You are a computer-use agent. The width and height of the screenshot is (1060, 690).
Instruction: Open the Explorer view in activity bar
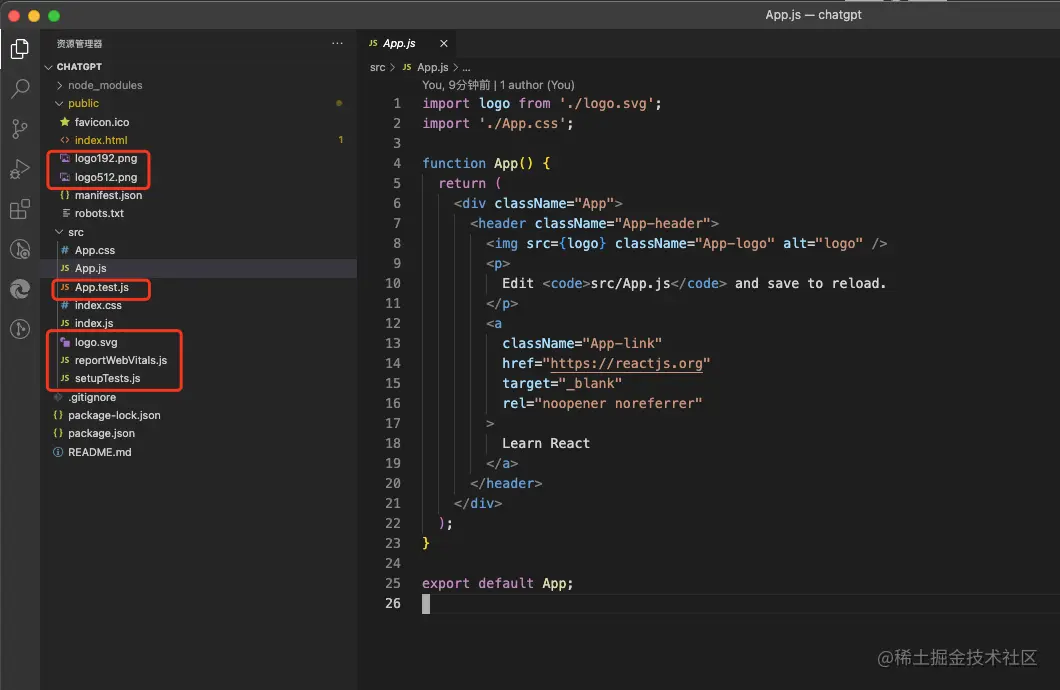20,49
